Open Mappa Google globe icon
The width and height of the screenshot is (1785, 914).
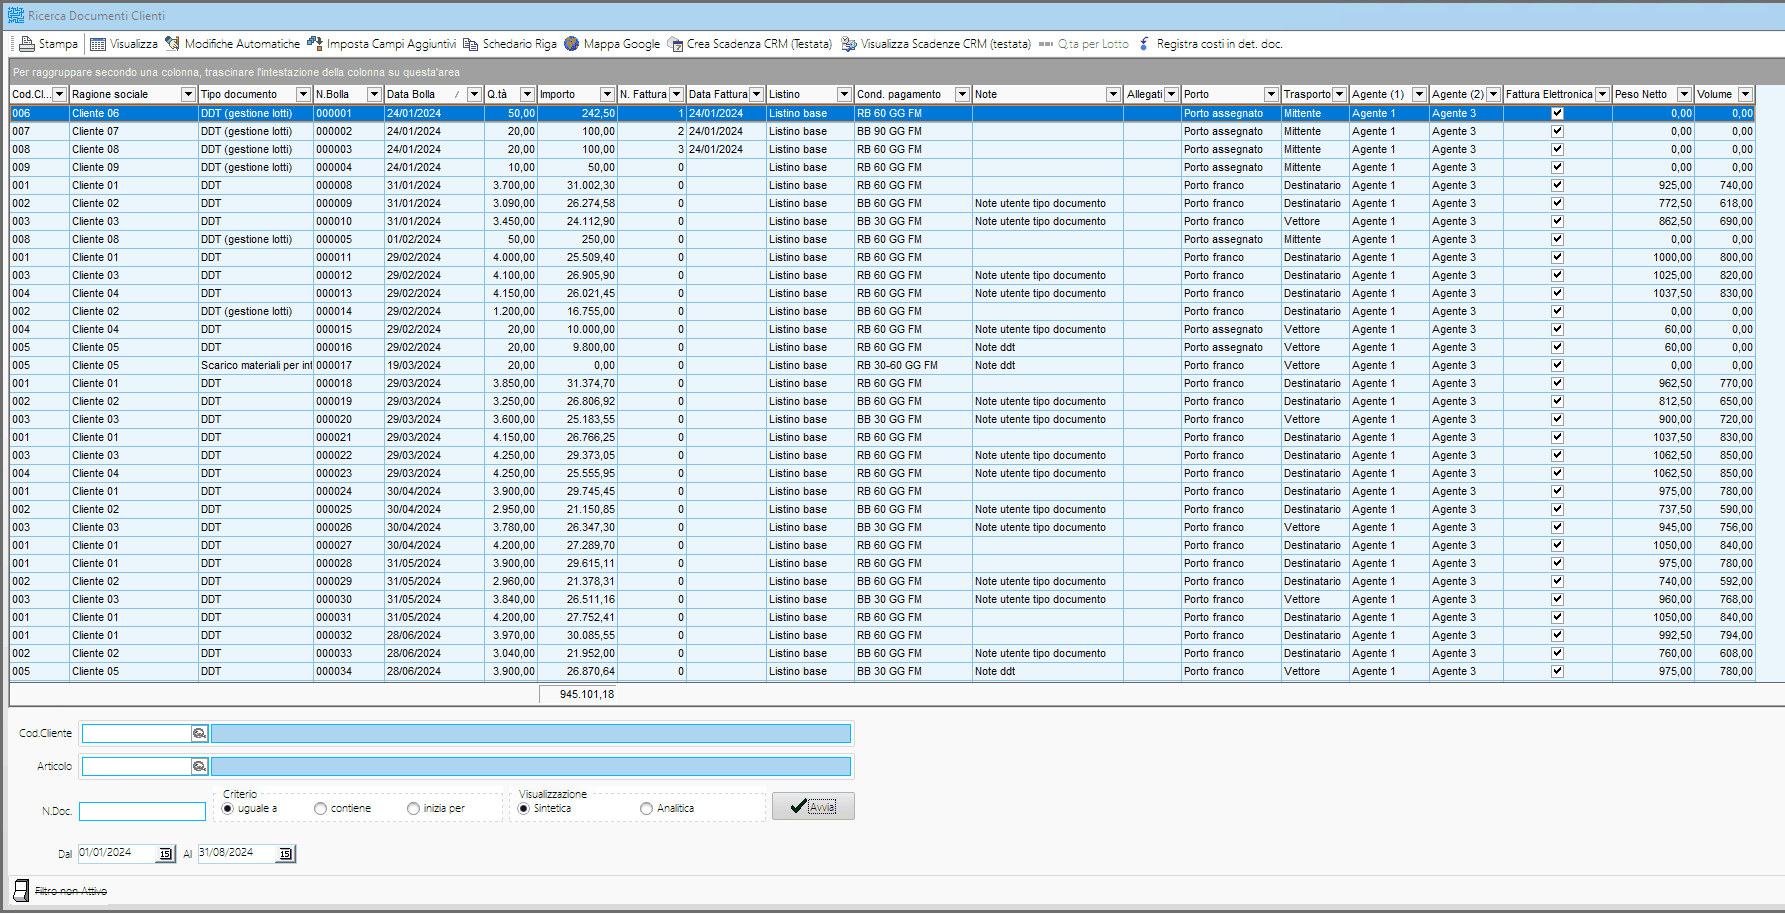click(572, 44)
